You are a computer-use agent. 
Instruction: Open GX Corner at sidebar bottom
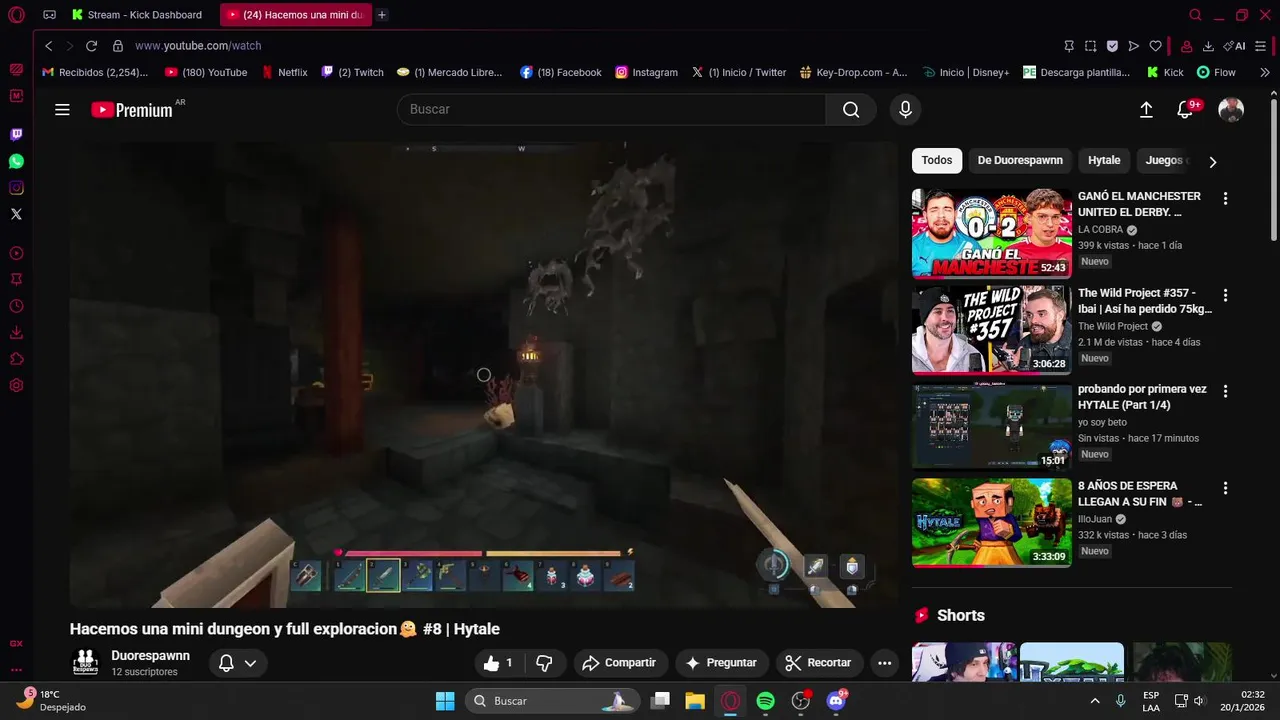tap(16, 644)
